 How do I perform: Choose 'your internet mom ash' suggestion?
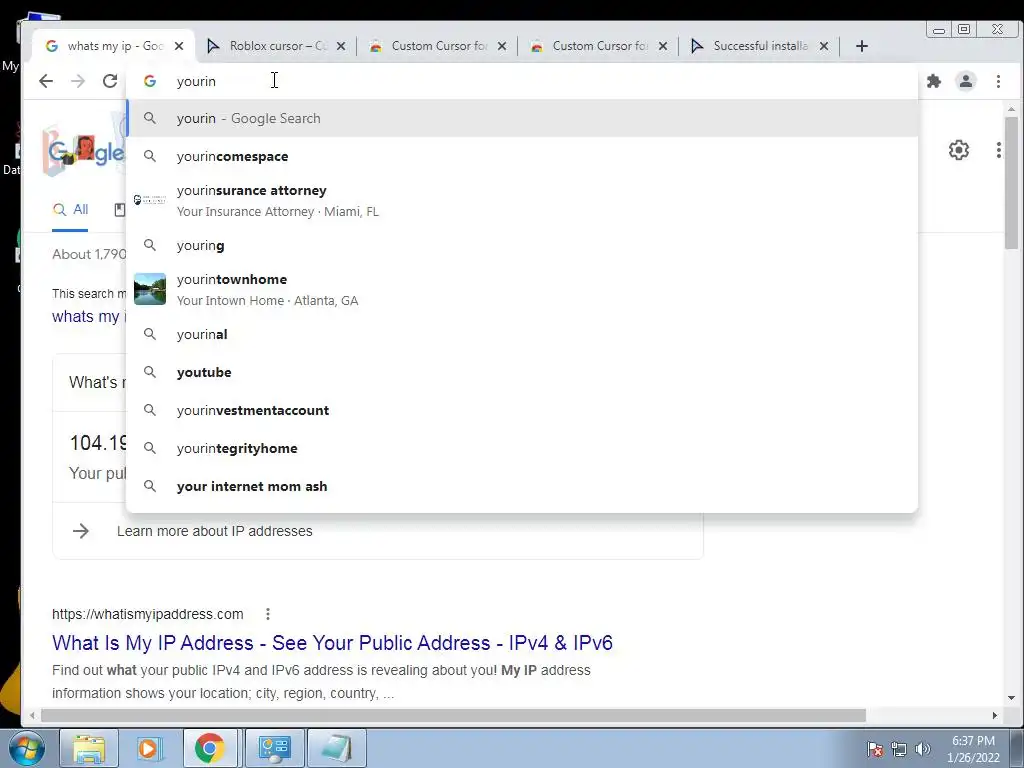point(522,487)
